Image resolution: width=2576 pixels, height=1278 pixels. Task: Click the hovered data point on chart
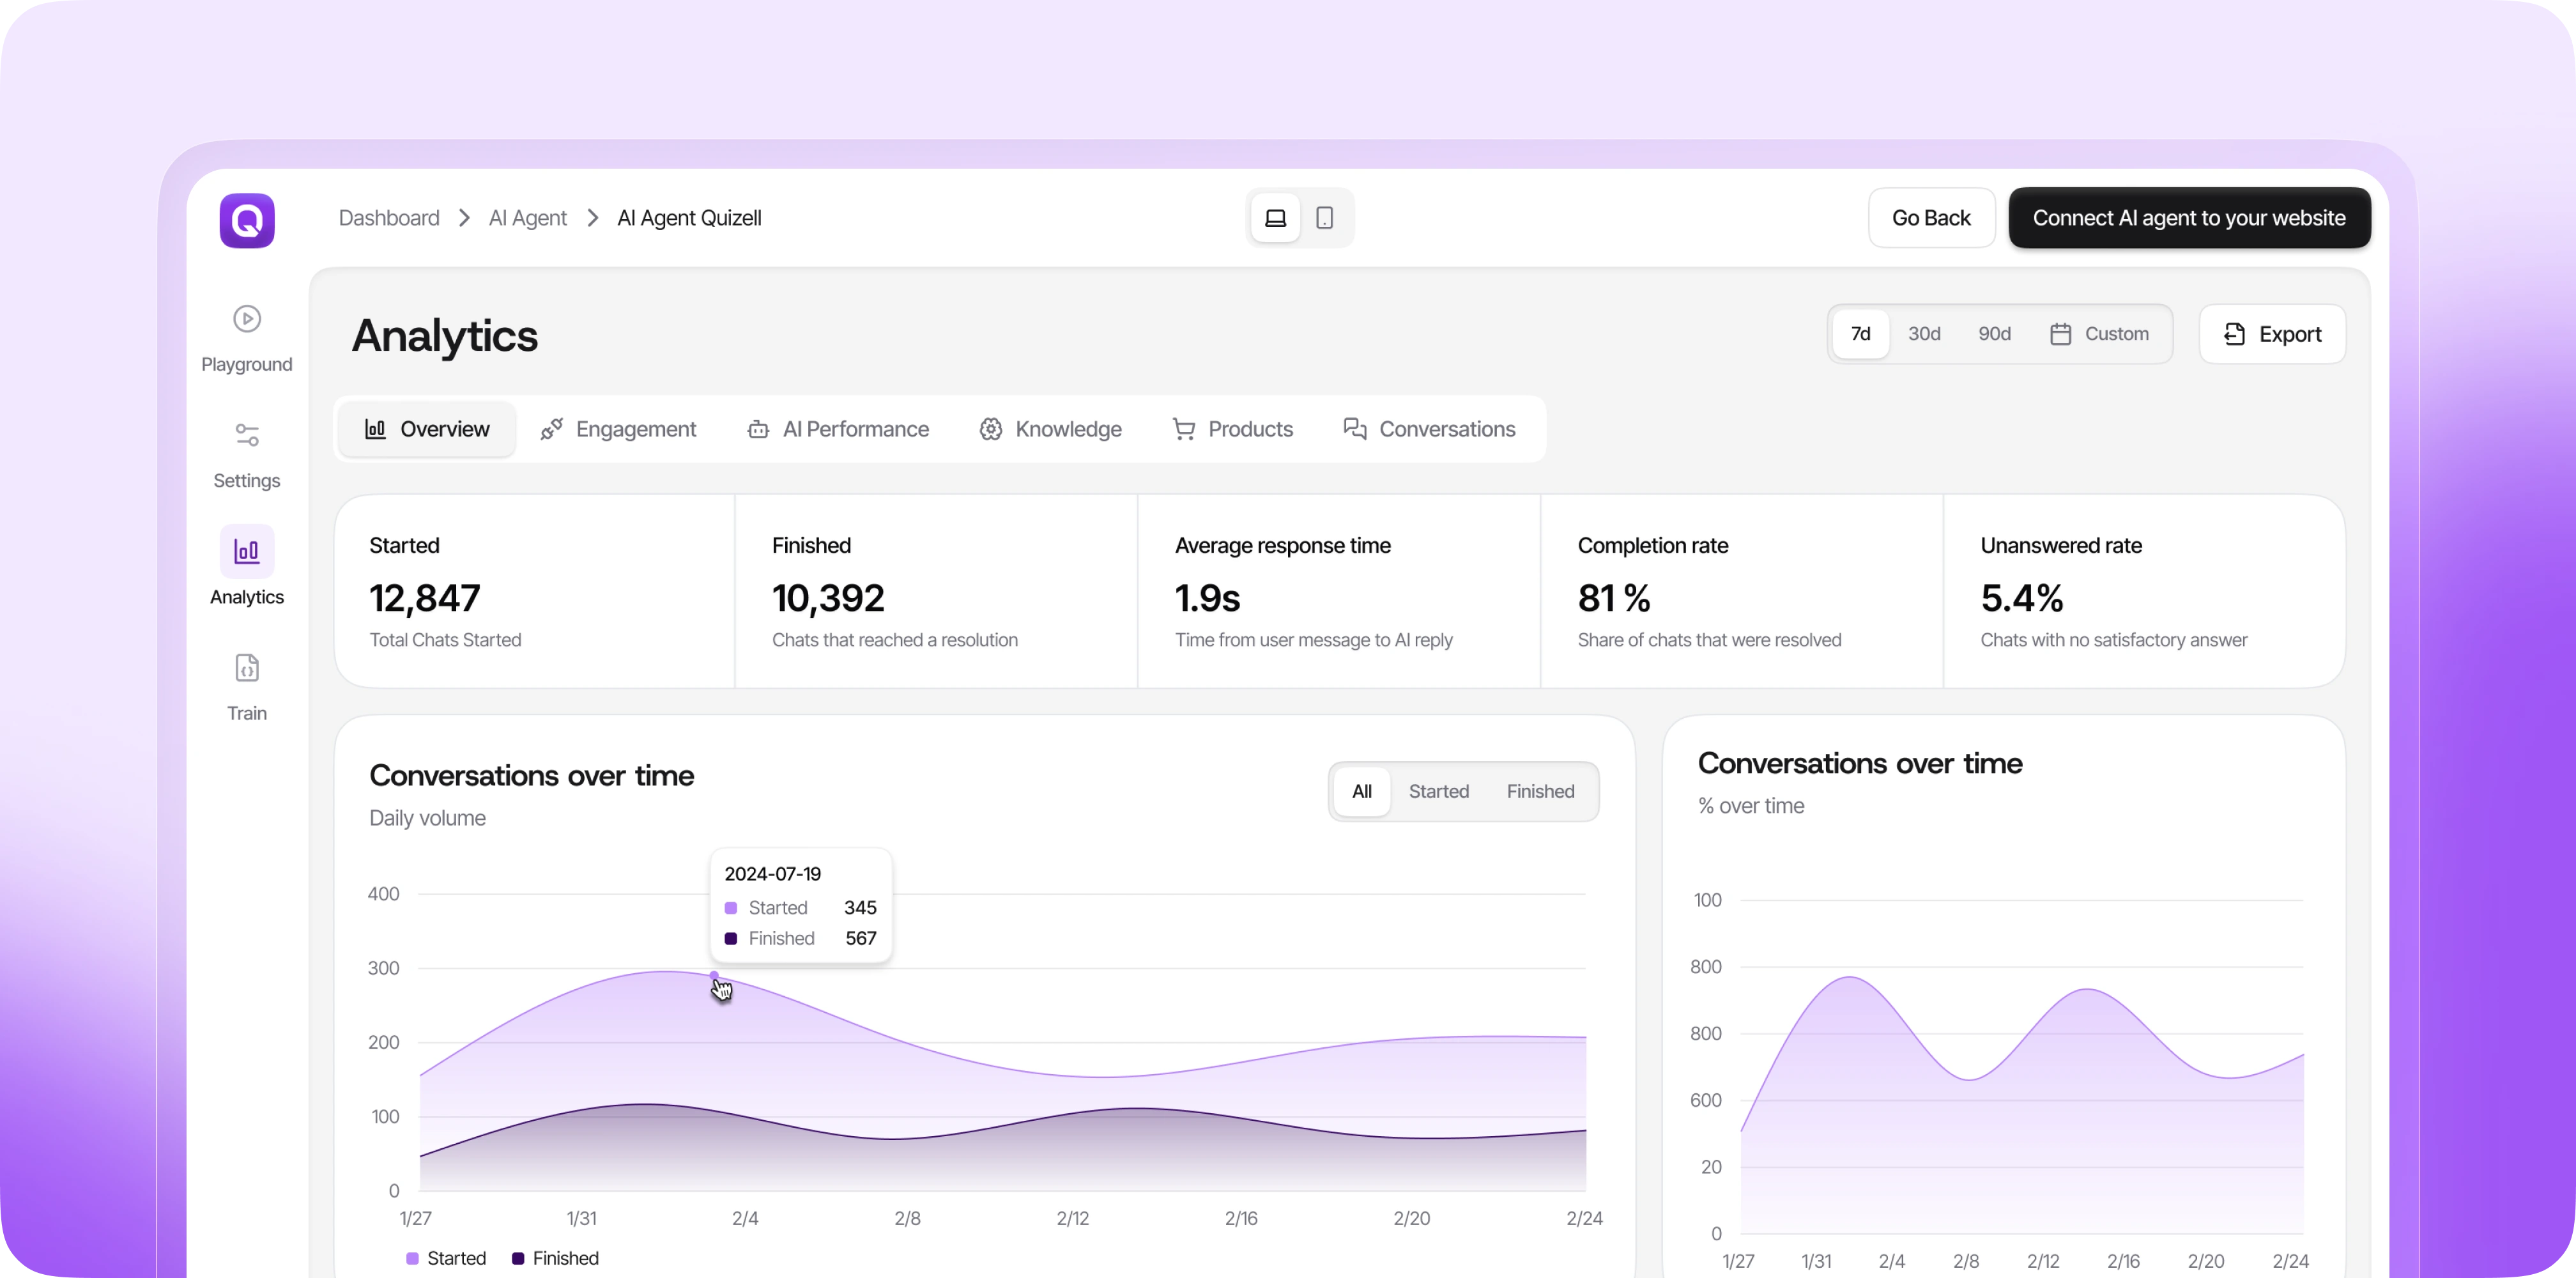click(x=714, y=975)
